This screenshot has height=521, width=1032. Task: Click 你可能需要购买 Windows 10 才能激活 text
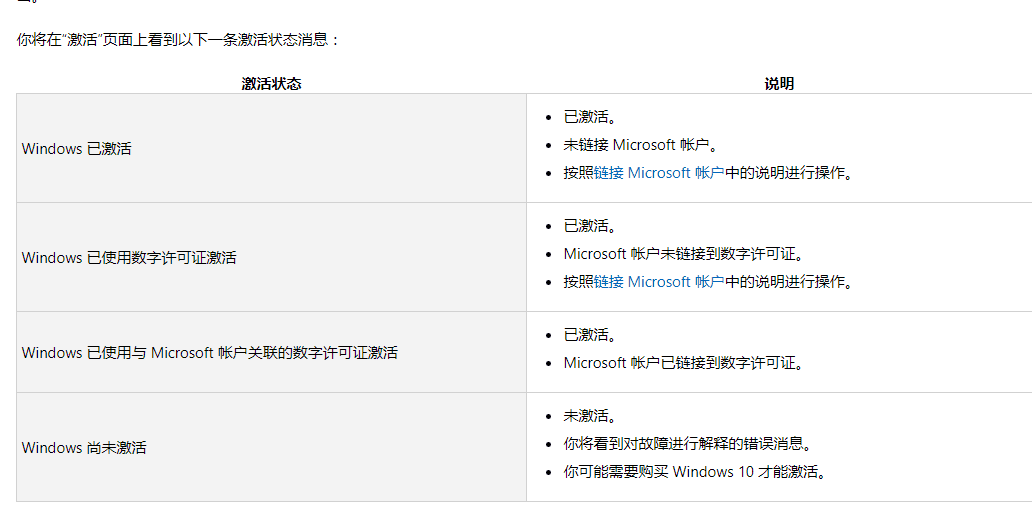[695, 472]
